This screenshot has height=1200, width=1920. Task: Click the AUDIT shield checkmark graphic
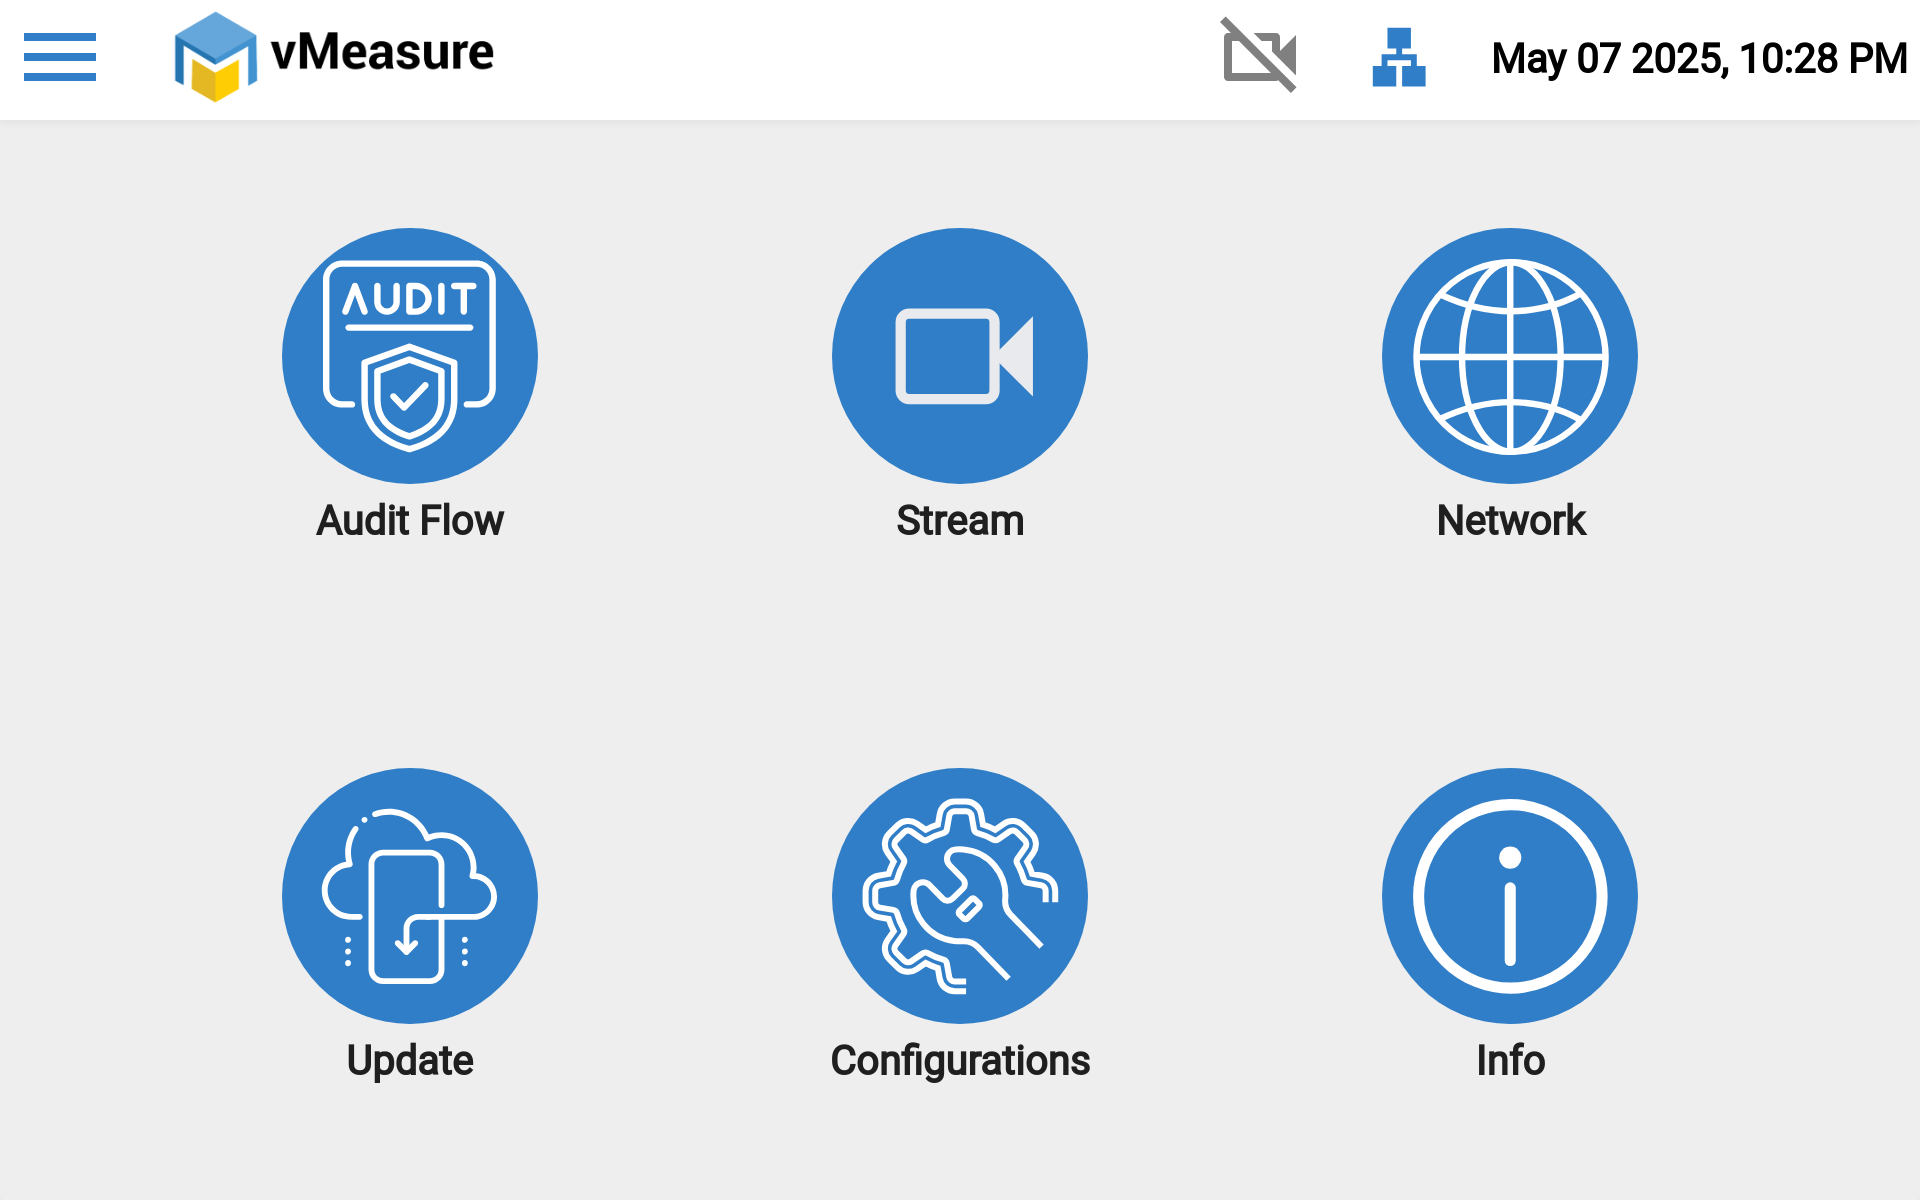point(409,398)
